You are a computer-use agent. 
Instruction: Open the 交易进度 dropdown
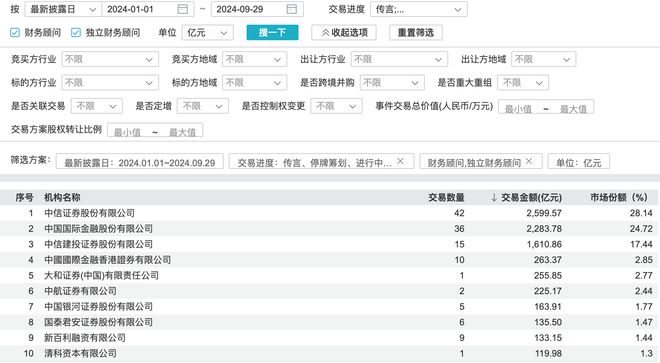[x=419, y=9]
